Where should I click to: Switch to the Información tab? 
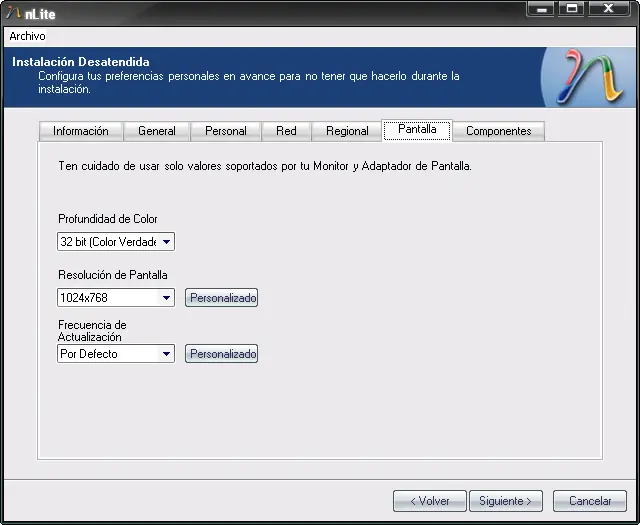81,131
